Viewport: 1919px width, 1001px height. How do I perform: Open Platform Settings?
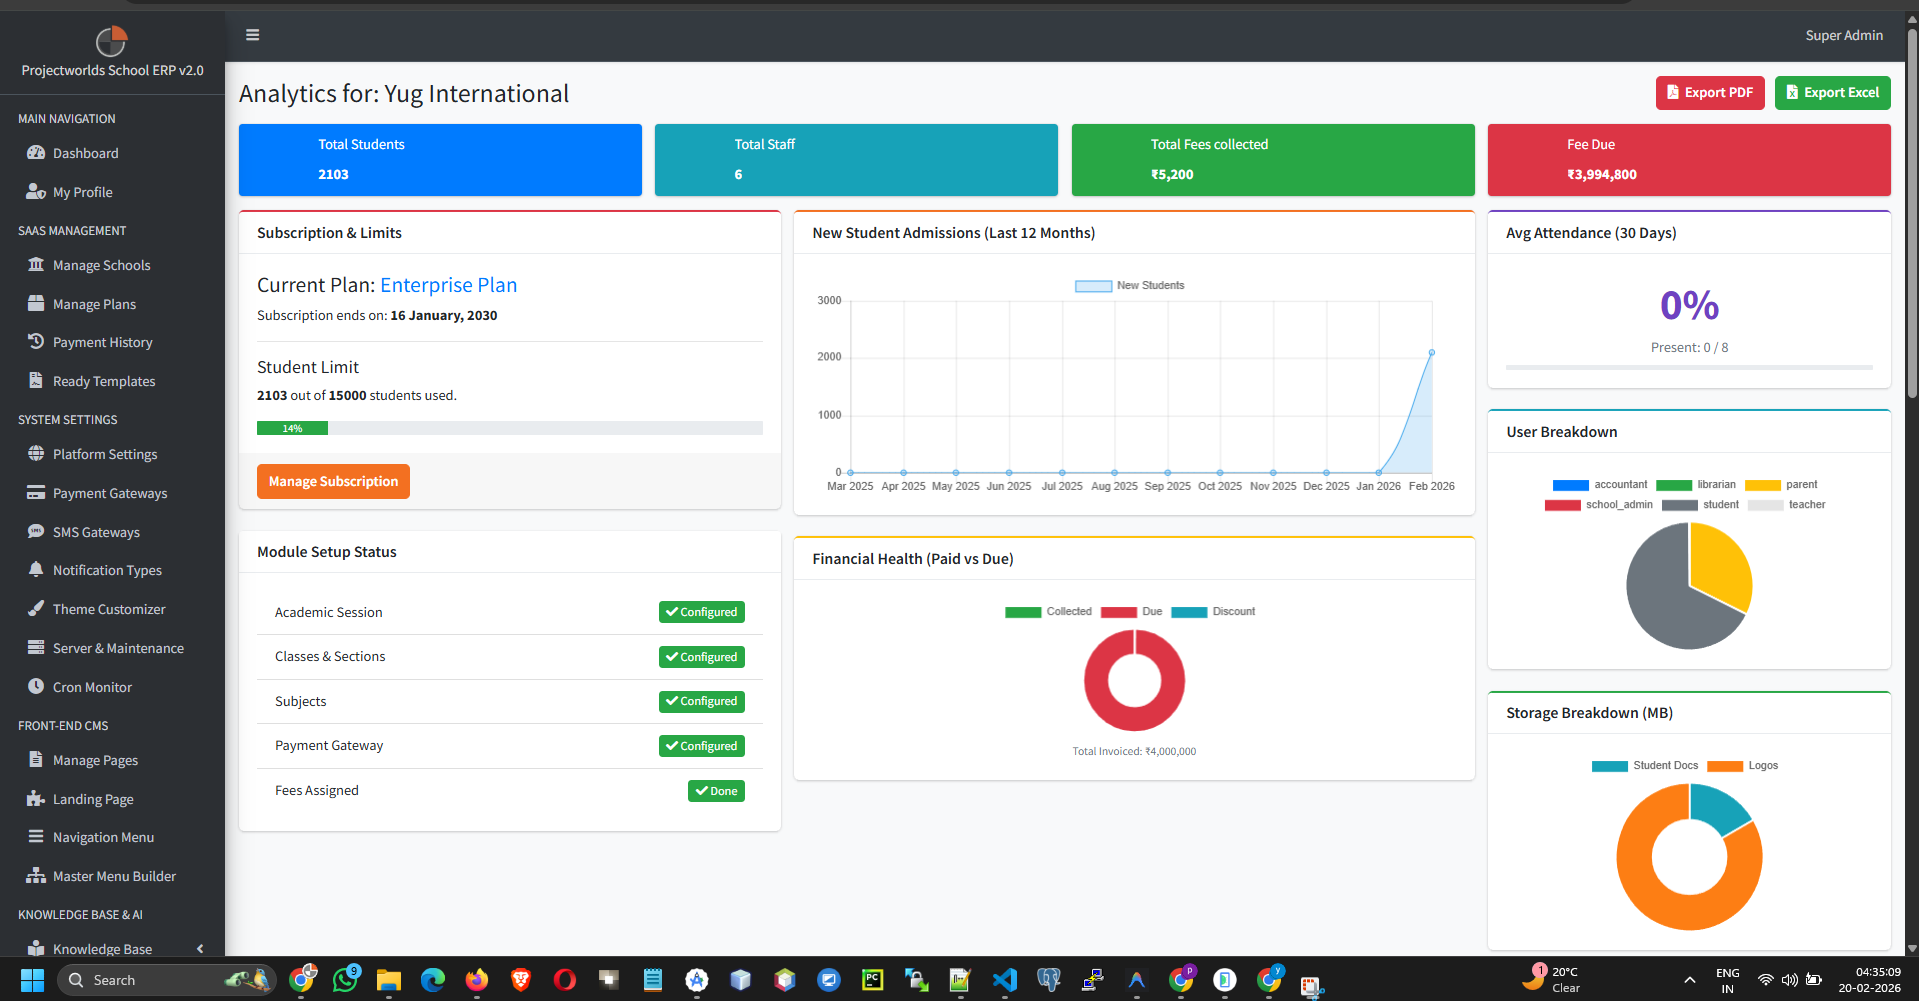[105, 454]
